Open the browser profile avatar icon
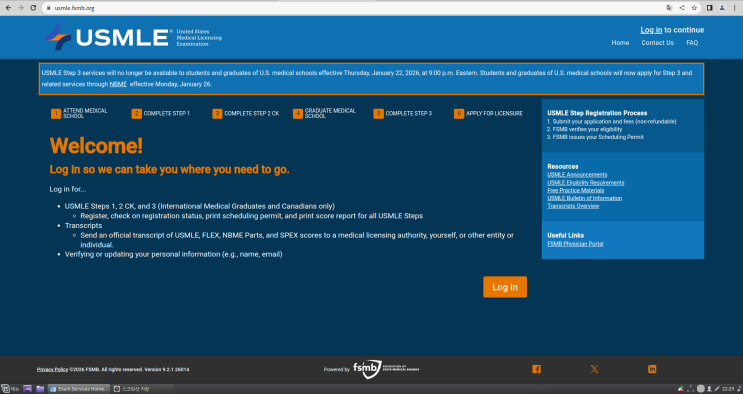Viewport: 743px width, 394px height. coord(722,8)
